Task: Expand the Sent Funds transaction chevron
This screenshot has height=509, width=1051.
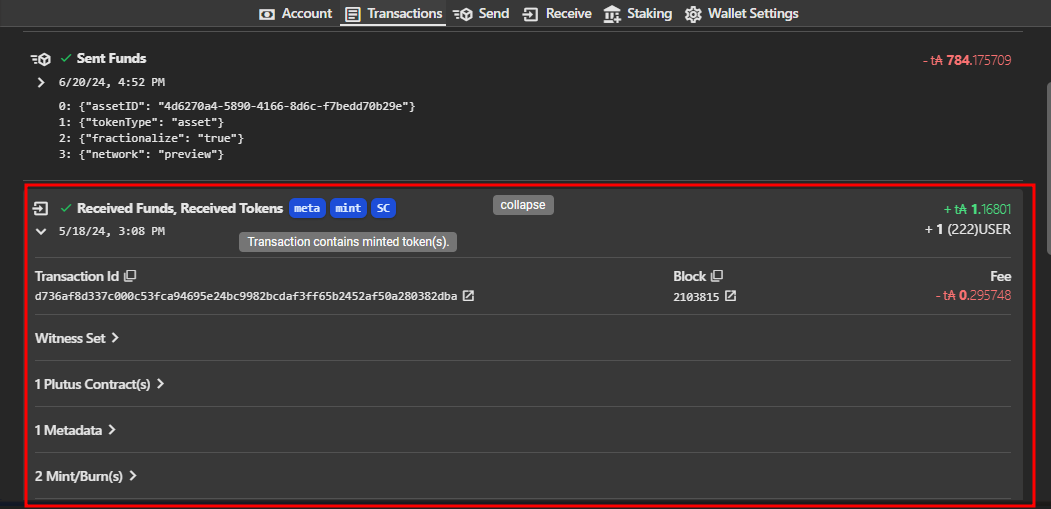Action: [41, 82]
